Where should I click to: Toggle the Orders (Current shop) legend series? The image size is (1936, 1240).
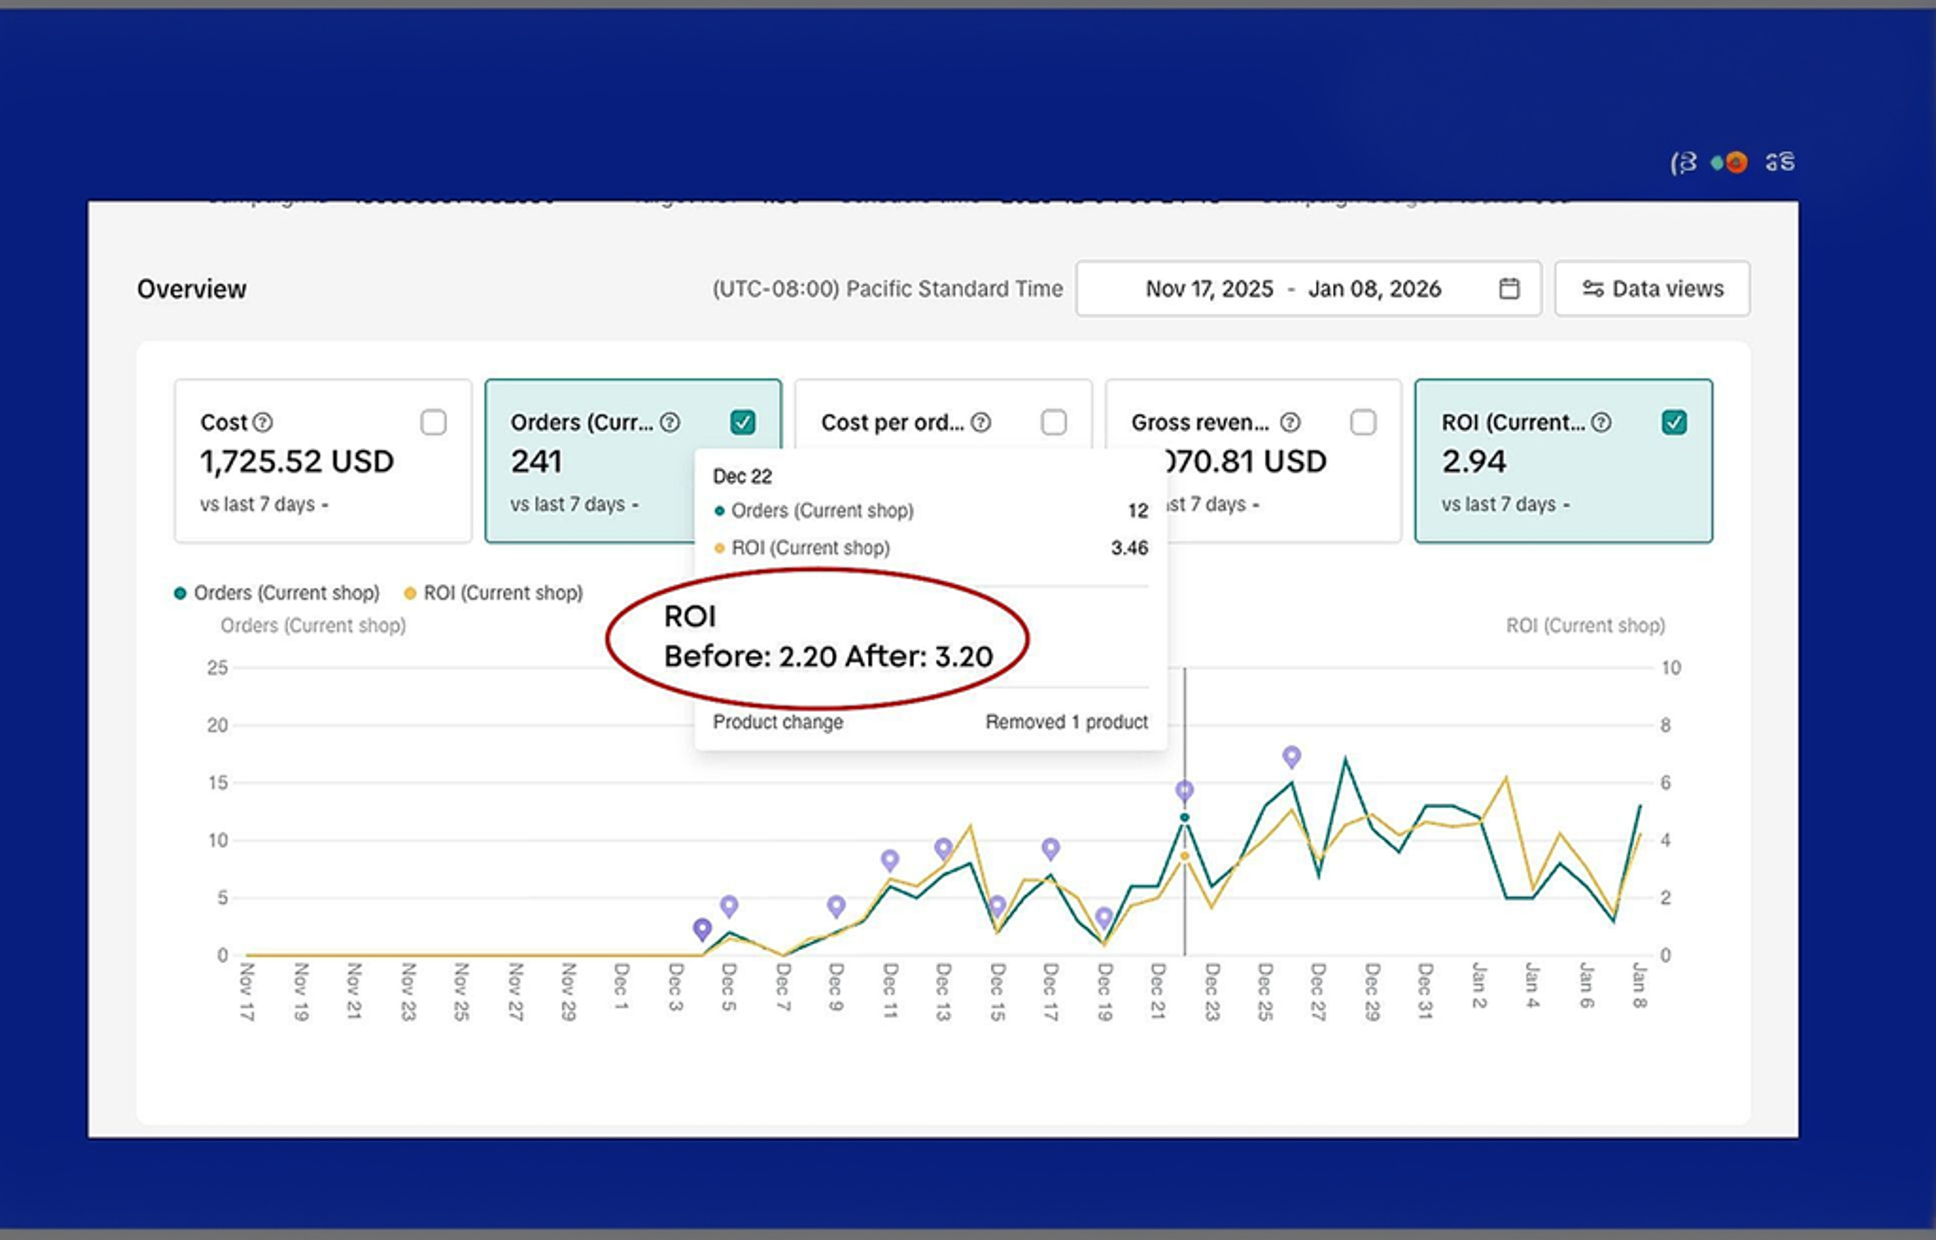[277, 593]
